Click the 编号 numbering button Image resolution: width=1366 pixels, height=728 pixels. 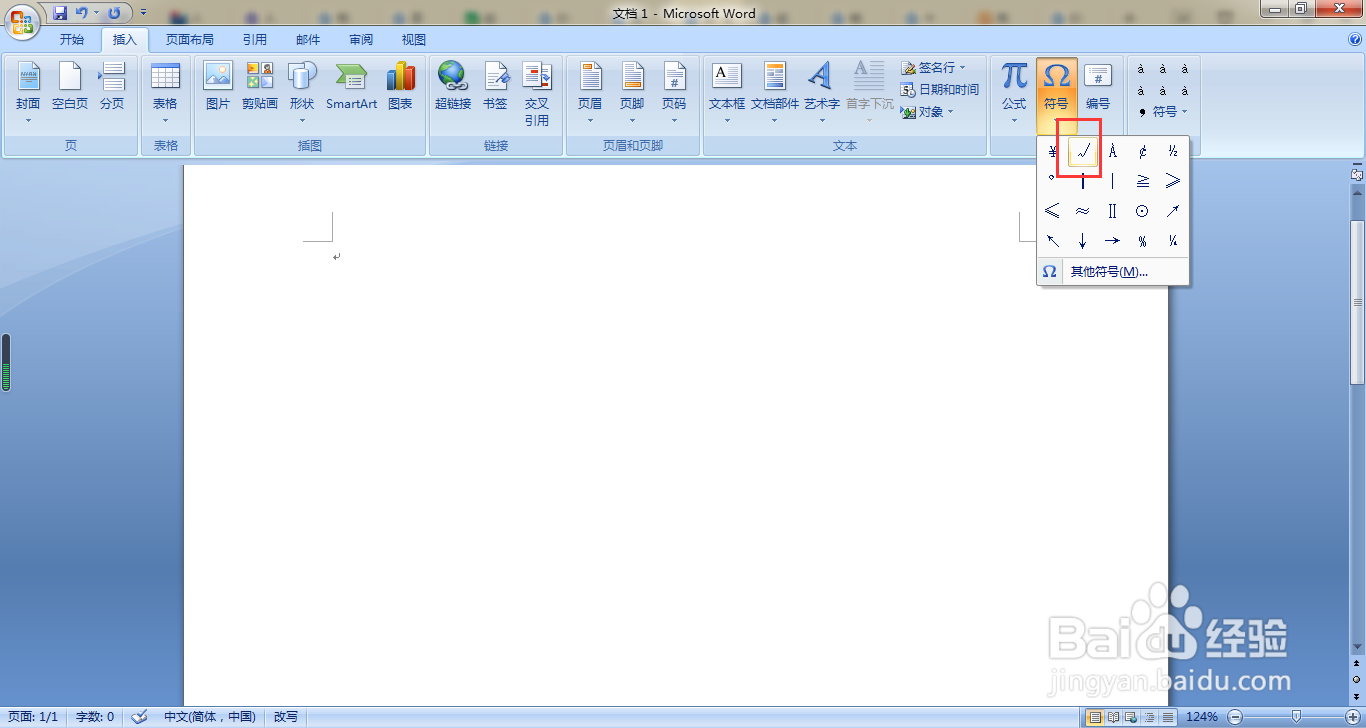coord(1098,86)
